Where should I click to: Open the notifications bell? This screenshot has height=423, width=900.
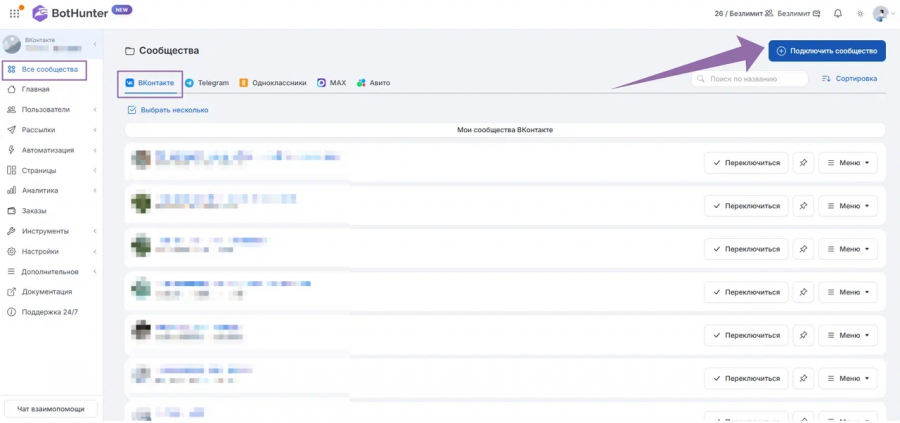click(838, 13)
